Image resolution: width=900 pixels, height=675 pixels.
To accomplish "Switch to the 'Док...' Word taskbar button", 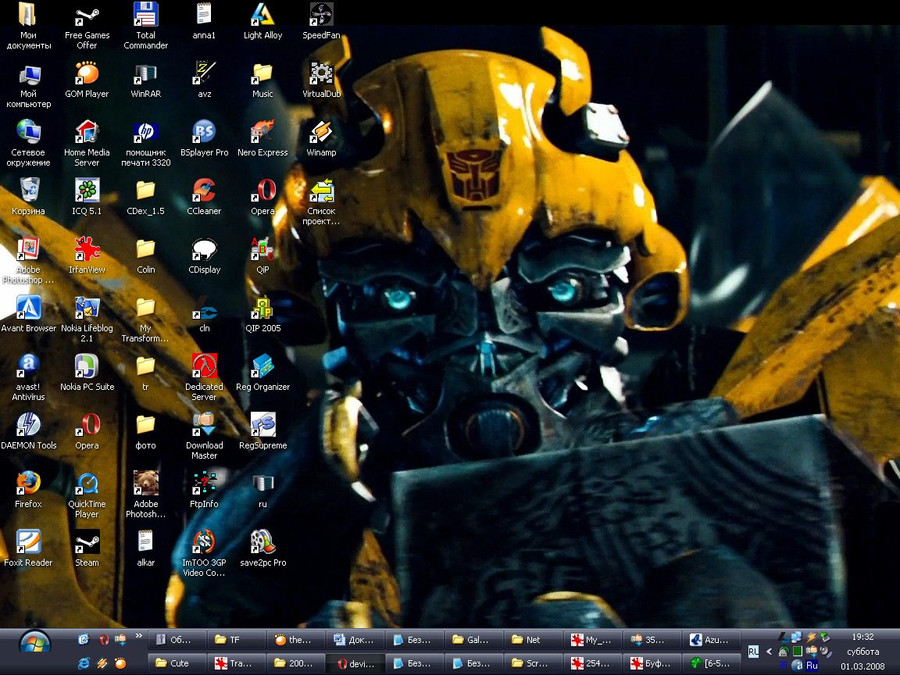I will pyautogui.click(x=356, y=639).
